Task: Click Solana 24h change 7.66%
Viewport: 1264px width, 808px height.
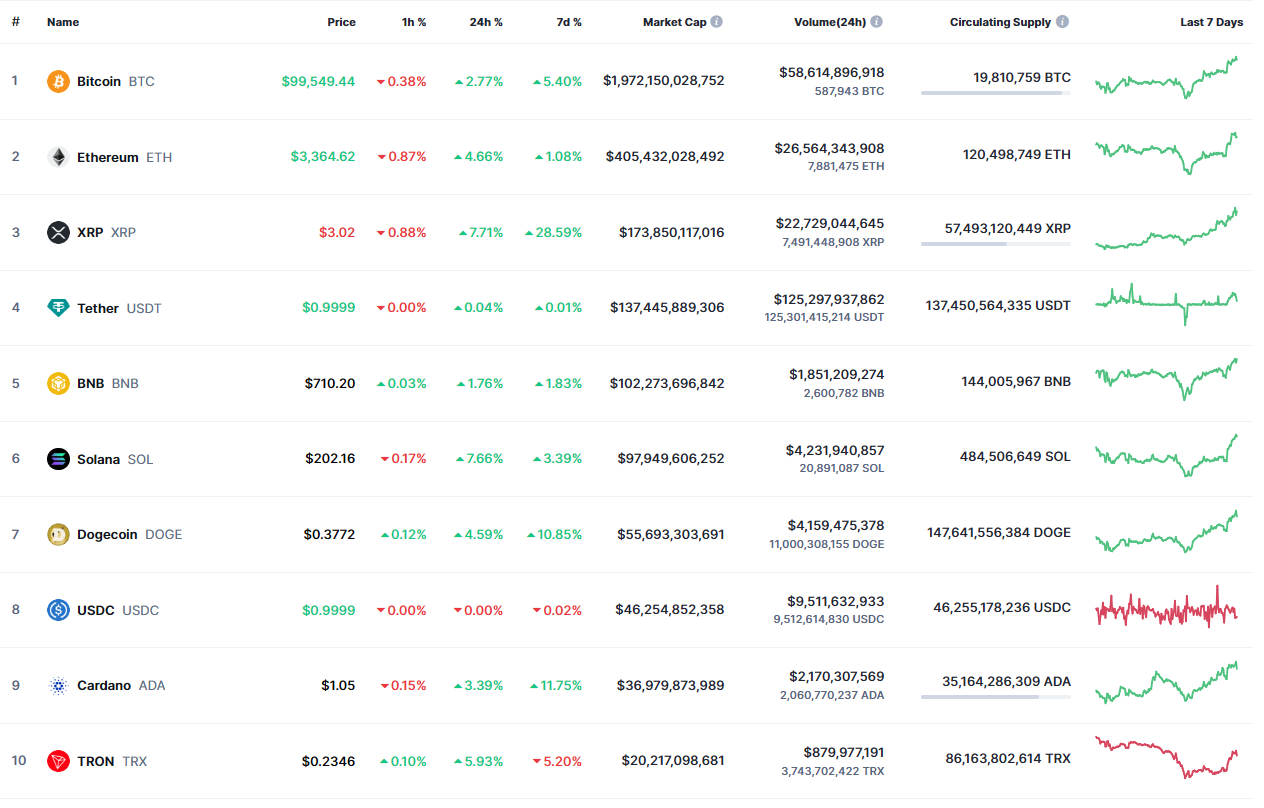Action: click(478, 459)
